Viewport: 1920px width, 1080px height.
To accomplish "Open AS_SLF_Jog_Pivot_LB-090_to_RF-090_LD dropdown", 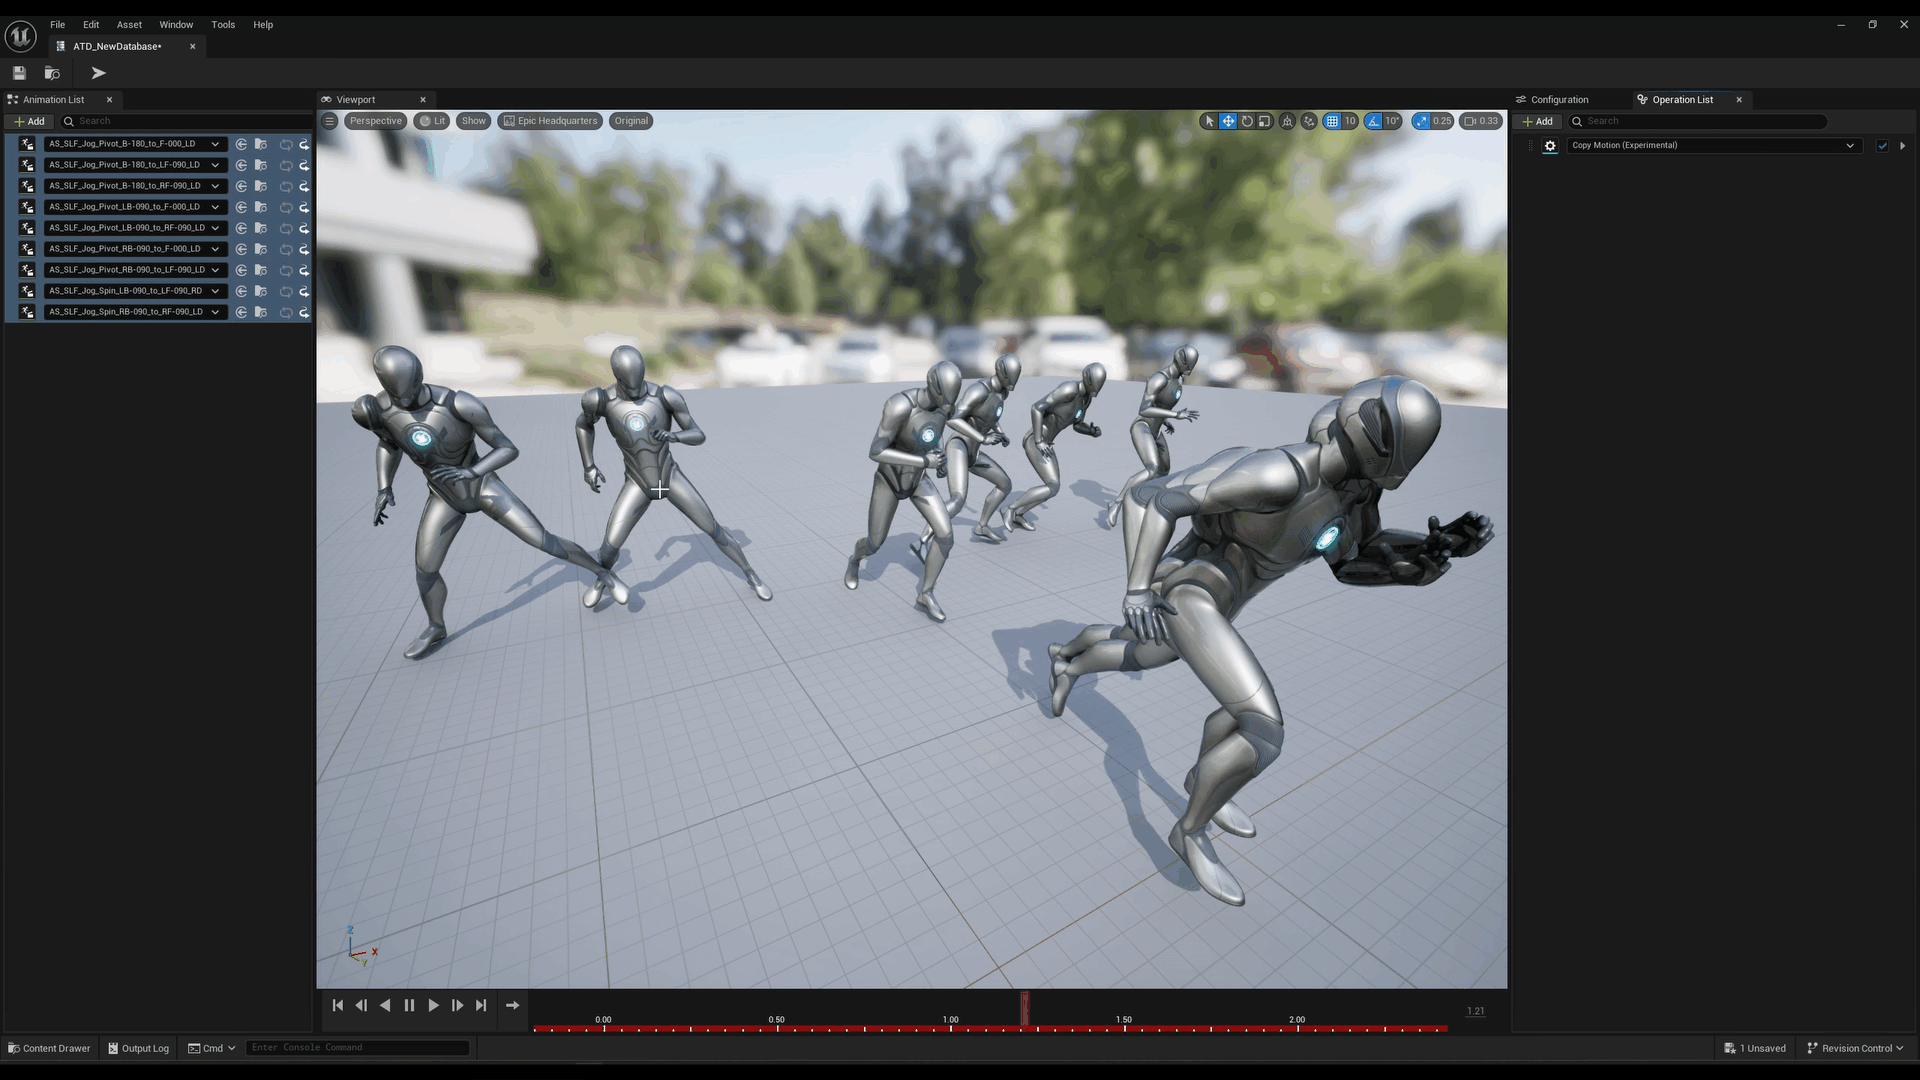I will click(x=135, y=228).
